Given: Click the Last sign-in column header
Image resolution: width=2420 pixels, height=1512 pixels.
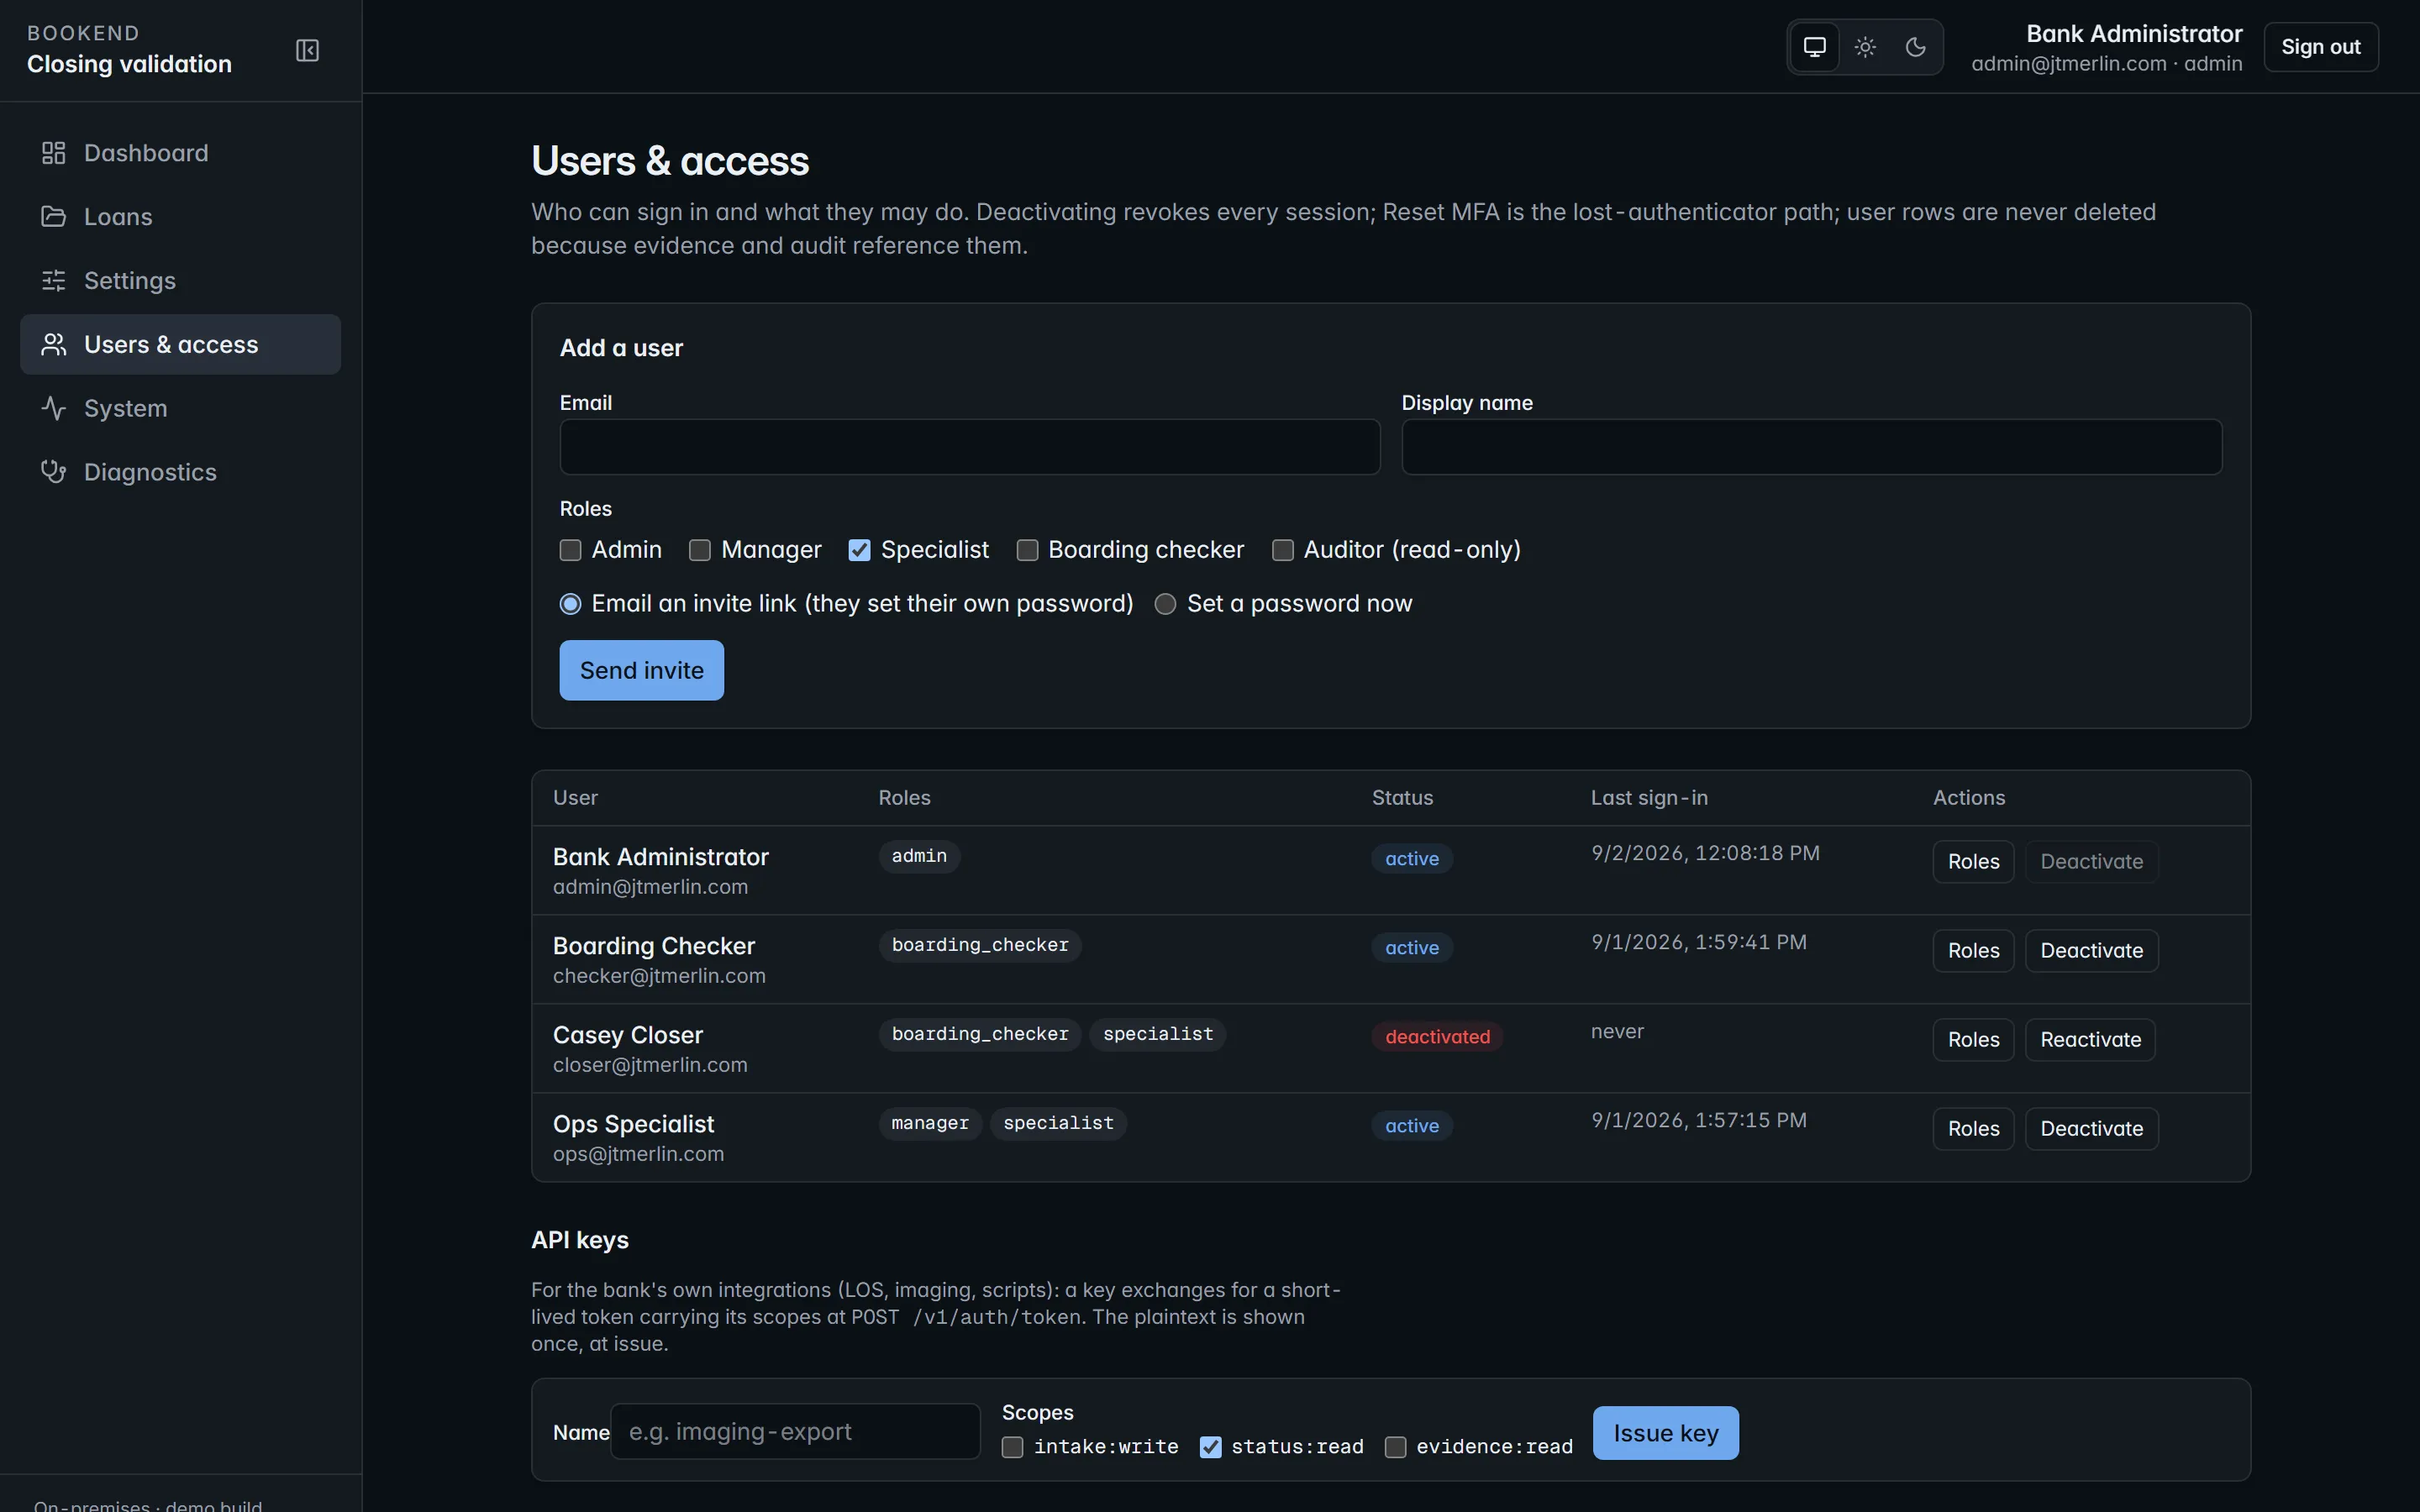Looking at the screenshot, I should 1649,798.
